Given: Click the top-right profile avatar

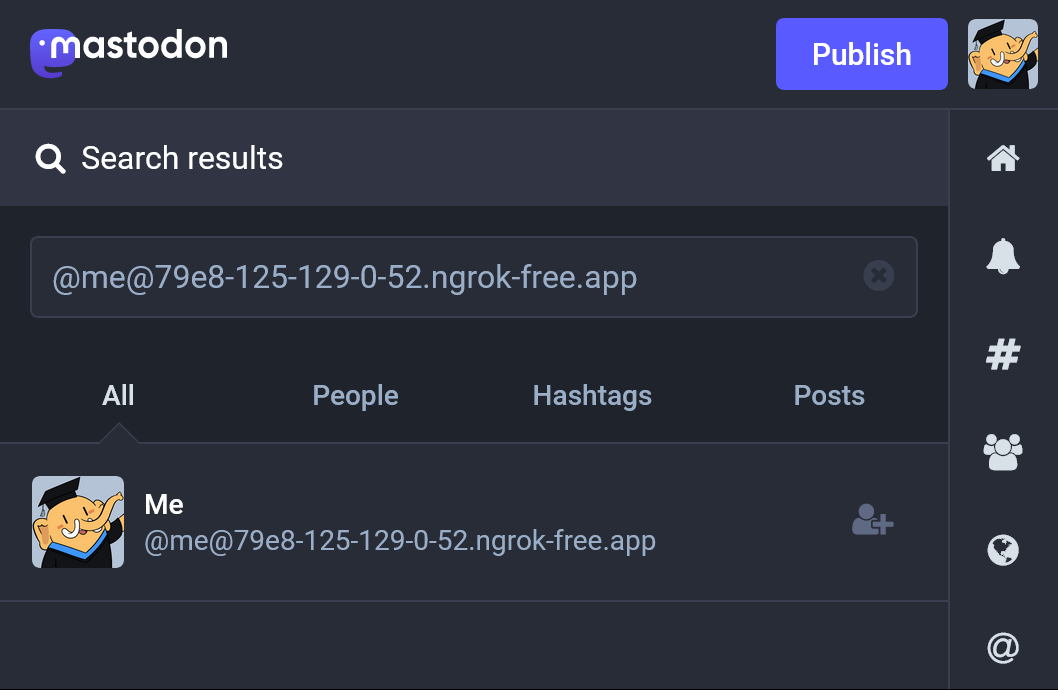Looking at the screenshot, I should (x=1002, y=54).
